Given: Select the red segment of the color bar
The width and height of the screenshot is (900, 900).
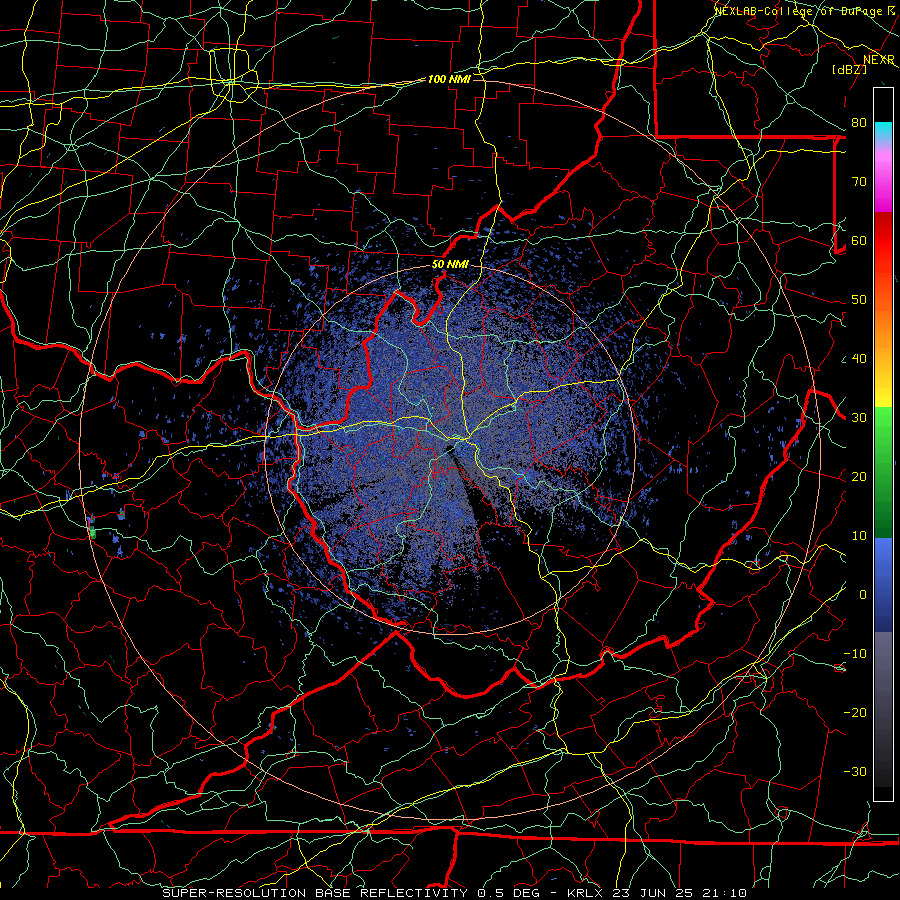Looking at the screenshot, I should [883, 241].
